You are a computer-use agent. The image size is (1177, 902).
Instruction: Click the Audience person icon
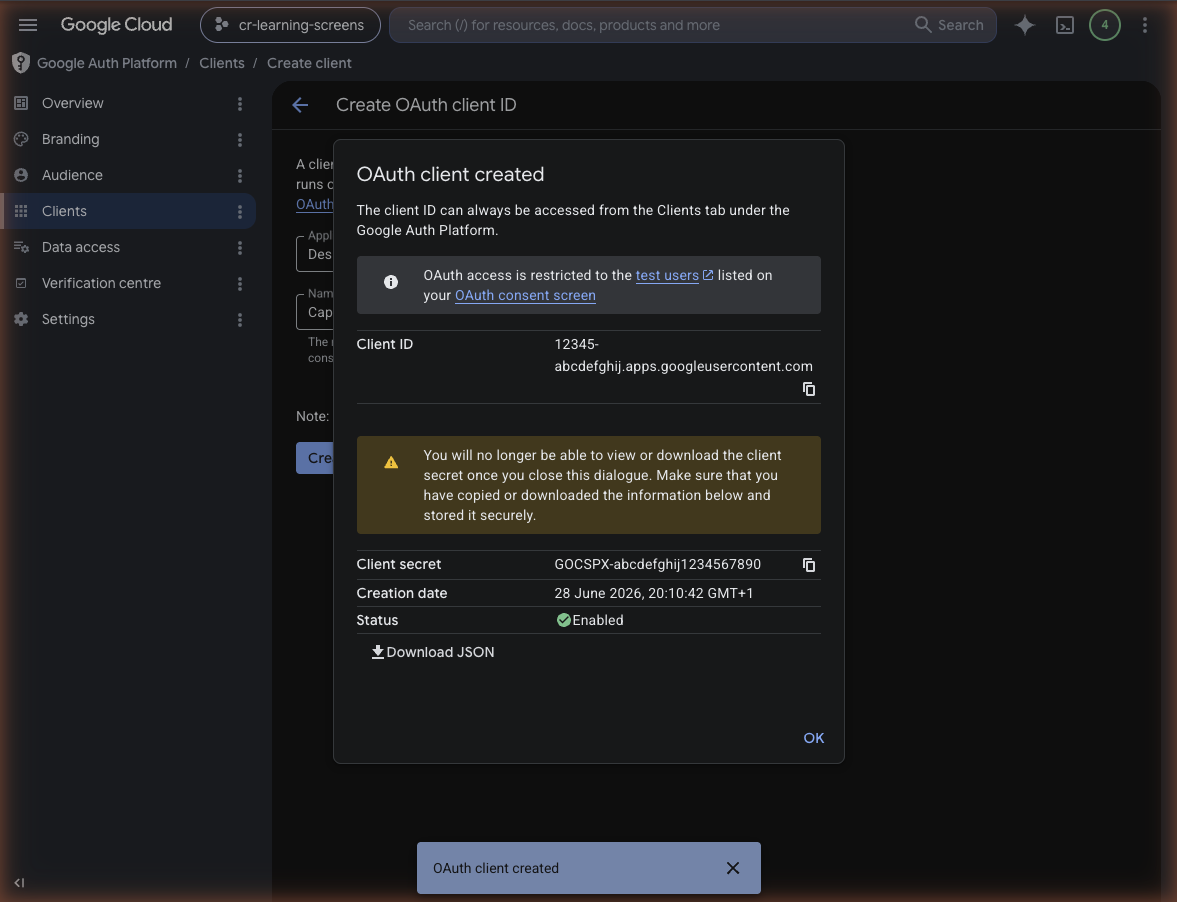point(21,176)
